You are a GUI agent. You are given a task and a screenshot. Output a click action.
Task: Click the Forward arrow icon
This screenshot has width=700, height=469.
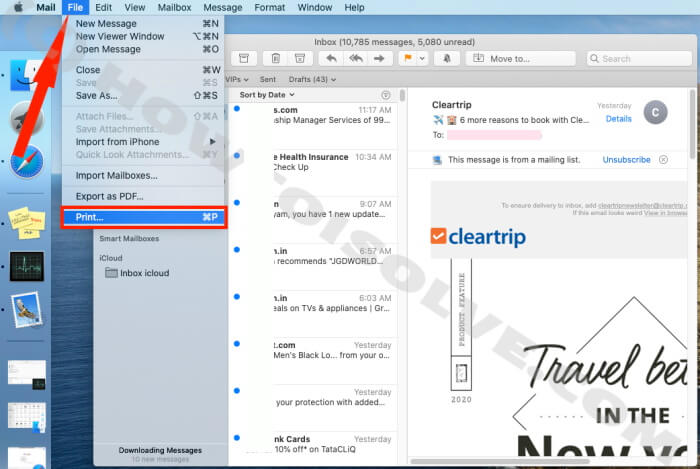tap(379, 58)
